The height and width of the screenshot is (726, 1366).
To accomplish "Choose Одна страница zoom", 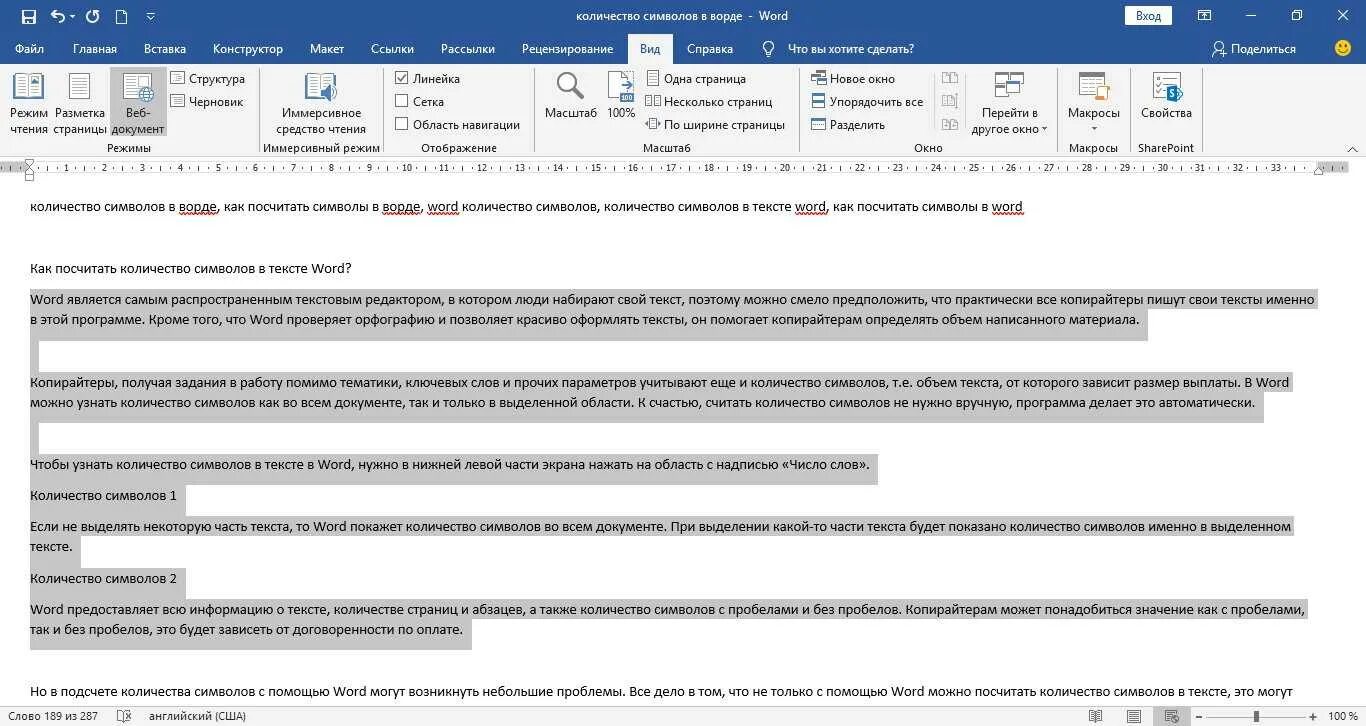I will click(696, 78).
